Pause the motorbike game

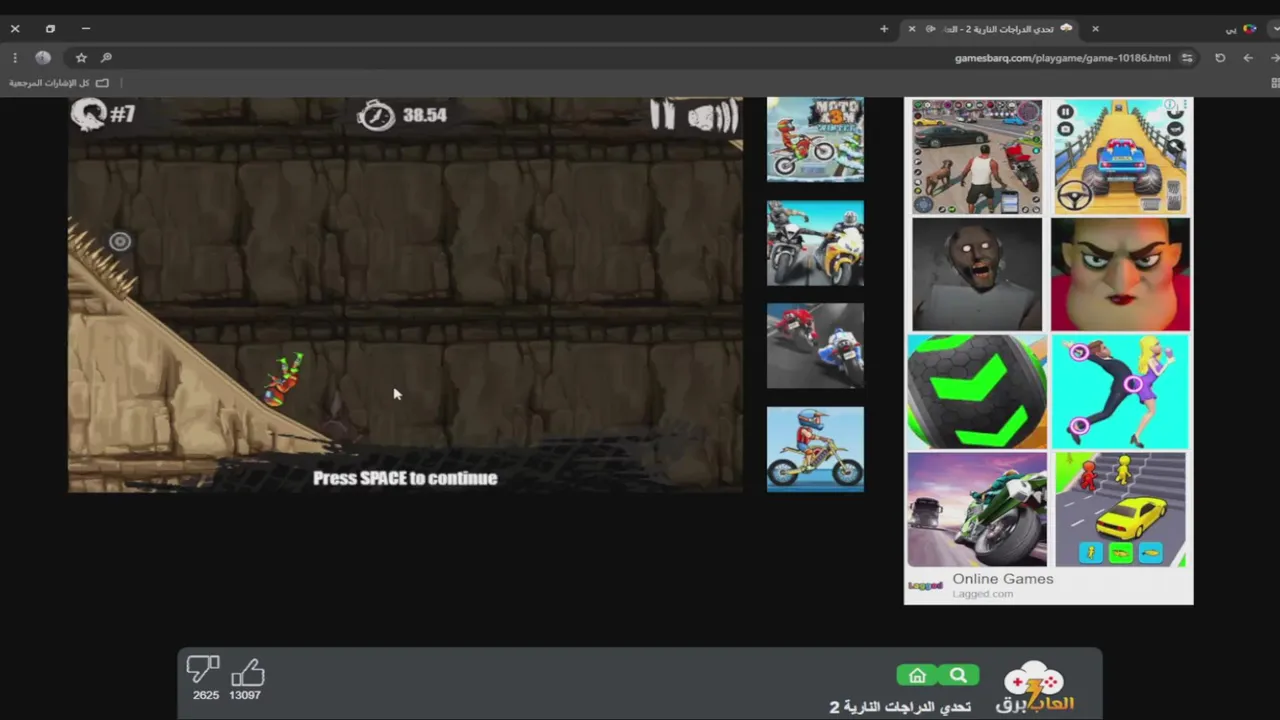[662, 115]
